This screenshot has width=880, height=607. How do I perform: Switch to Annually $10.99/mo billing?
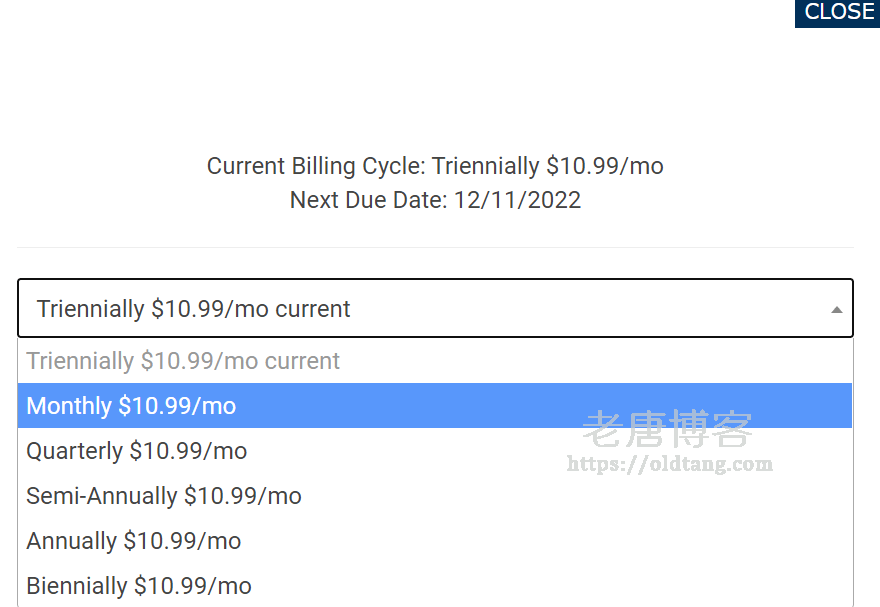point(133,541)
